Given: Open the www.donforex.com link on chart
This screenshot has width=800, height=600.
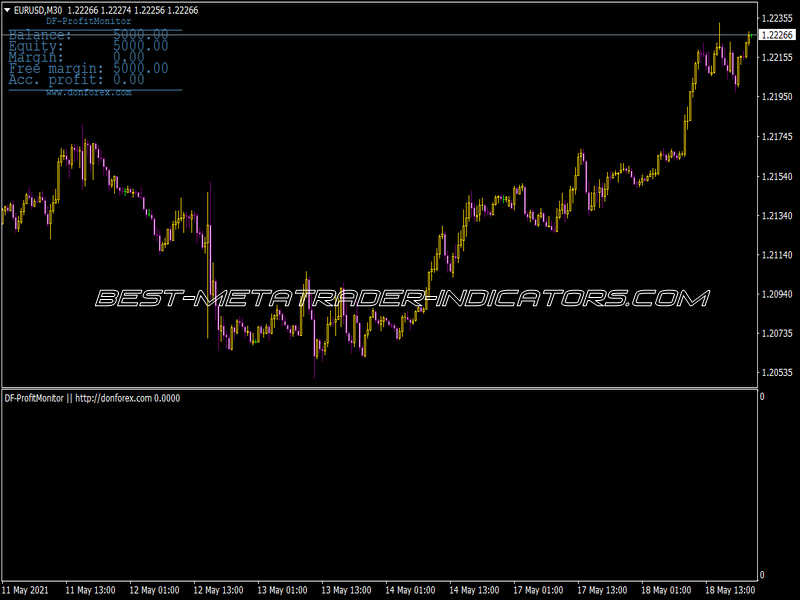Looking at the screenshot, I should 89,92.
